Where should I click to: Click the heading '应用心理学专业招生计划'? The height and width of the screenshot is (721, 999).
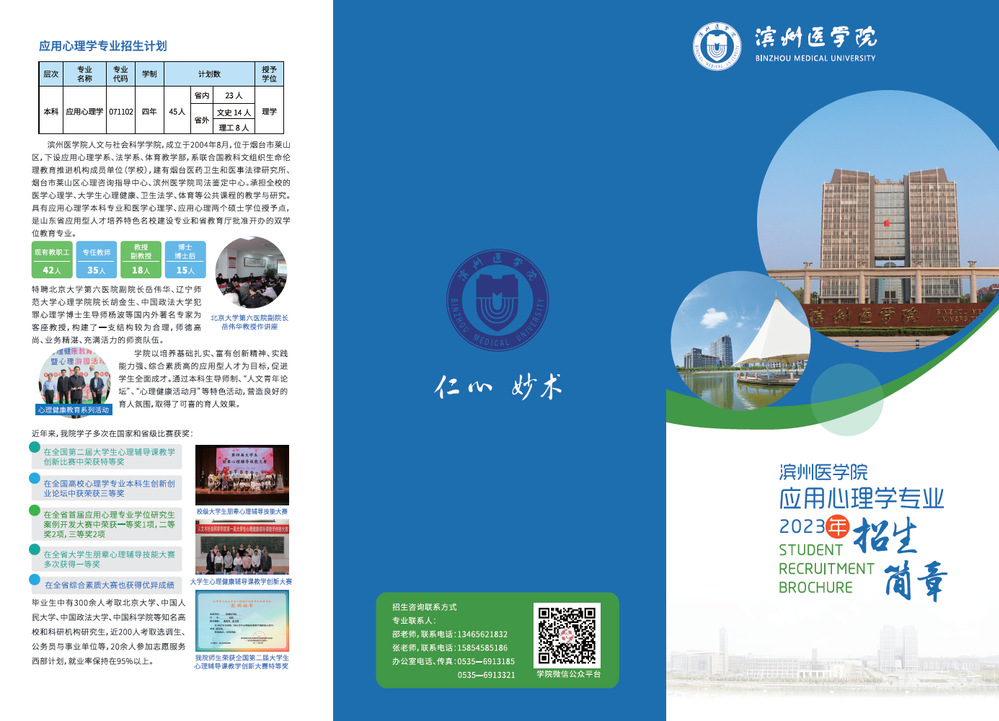pos(103,46)
